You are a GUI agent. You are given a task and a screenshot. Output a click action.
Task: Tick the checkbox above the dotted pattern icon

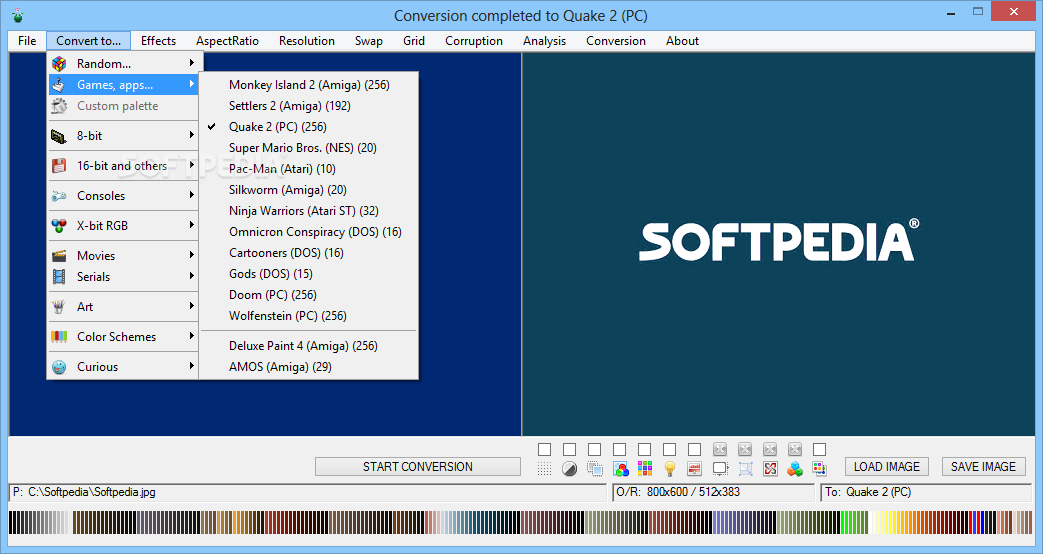544,450
